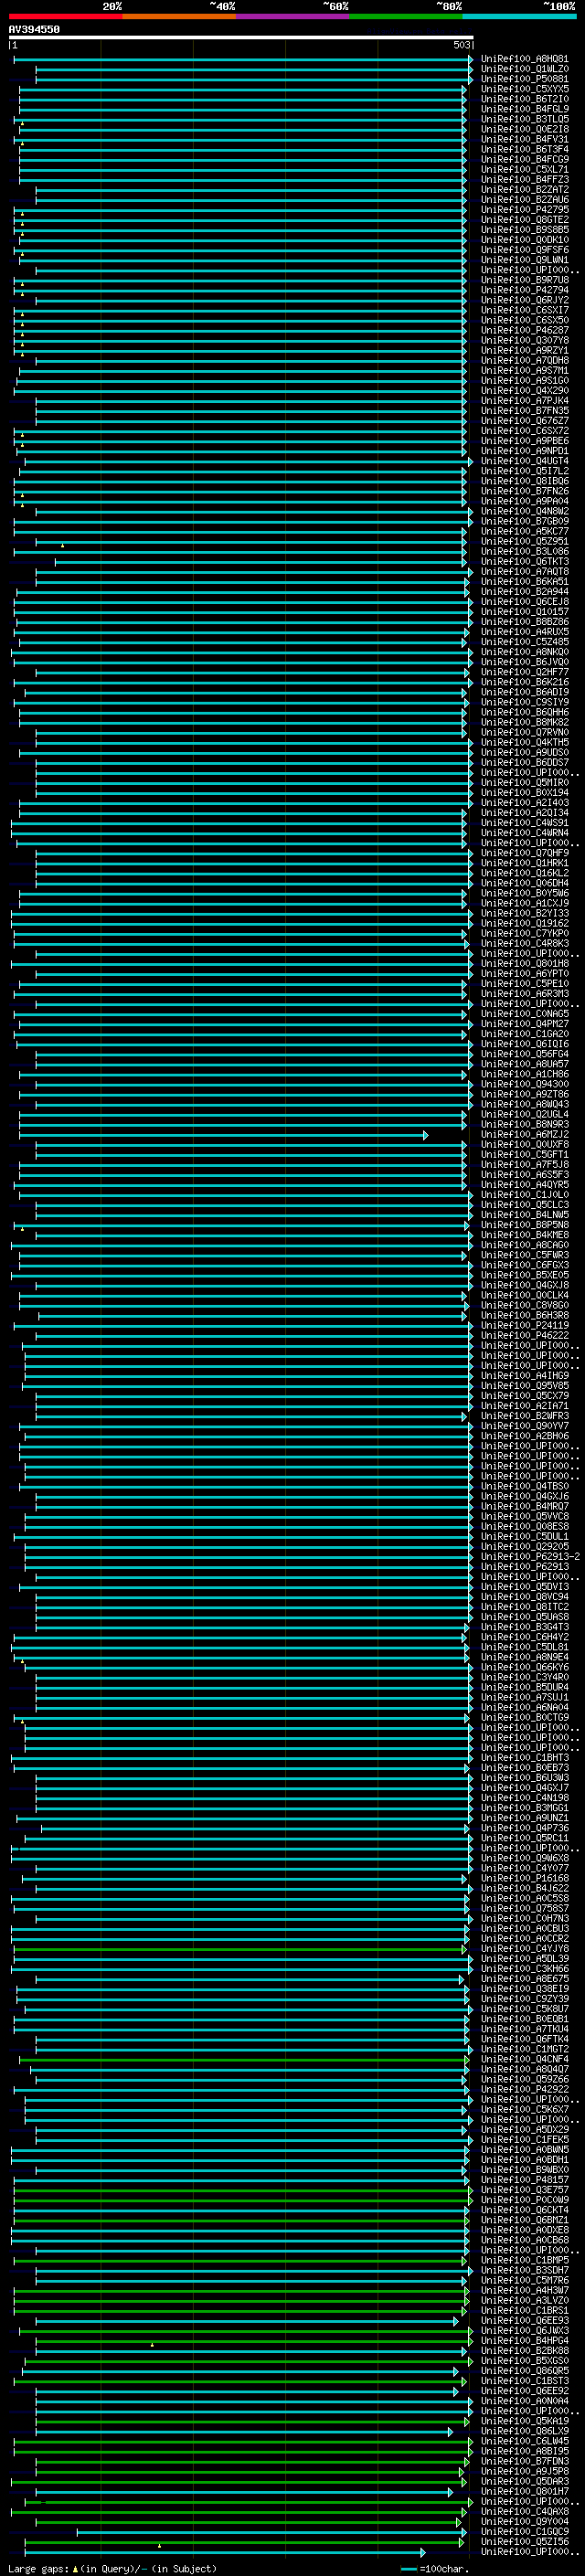The width and height of the screenshot is (585, 2576).
Task: Click hit label UniRef100_B4LNW5
Action: 525,1214
